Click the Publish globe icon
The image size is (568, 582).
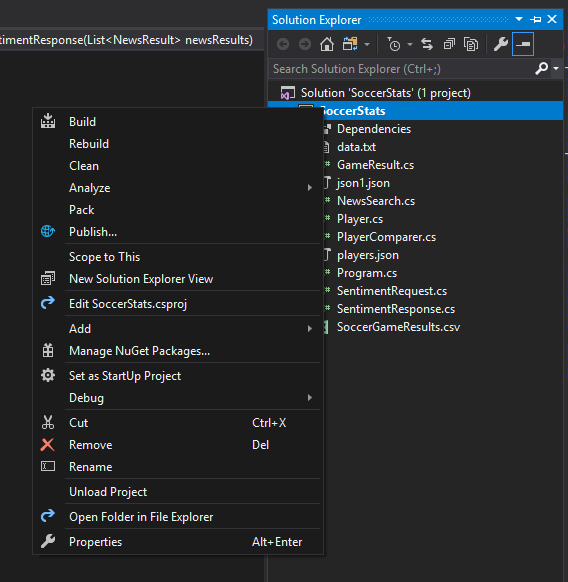(x=48, y=231)
